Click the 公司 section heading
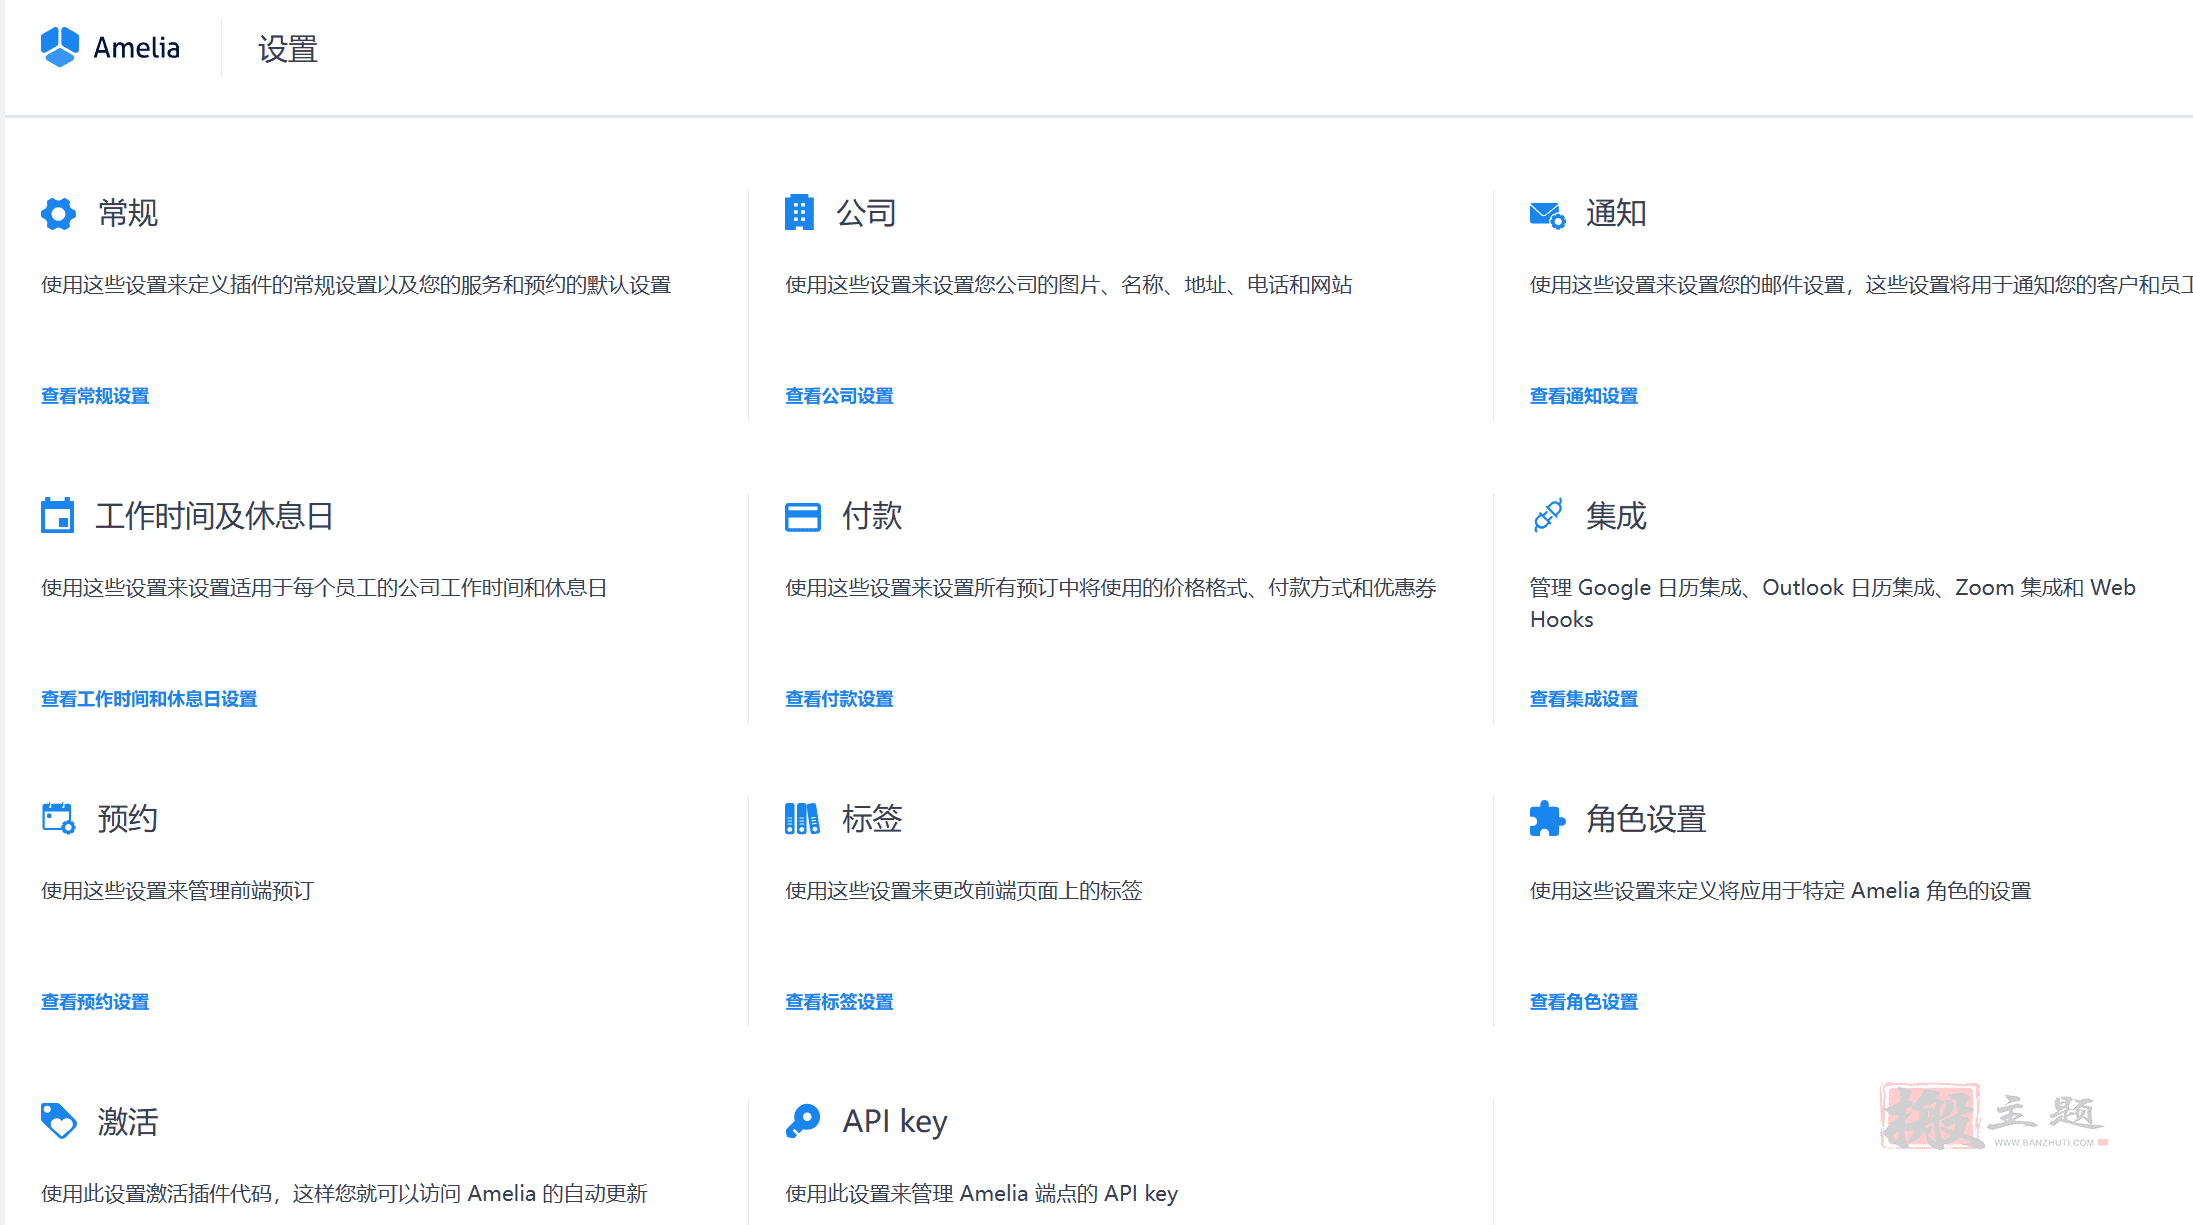 point(866,213)
